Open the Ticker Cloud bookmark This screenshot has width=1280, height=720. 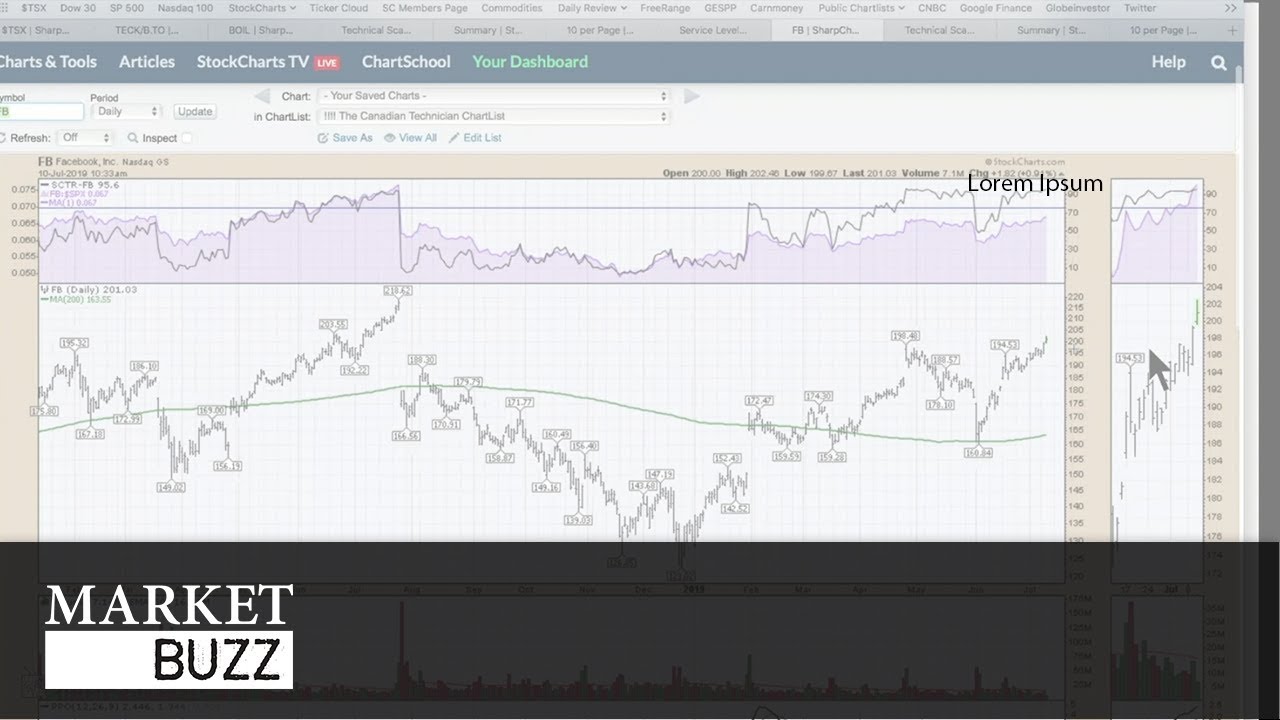pyautogui.click(x=339, y=8)
